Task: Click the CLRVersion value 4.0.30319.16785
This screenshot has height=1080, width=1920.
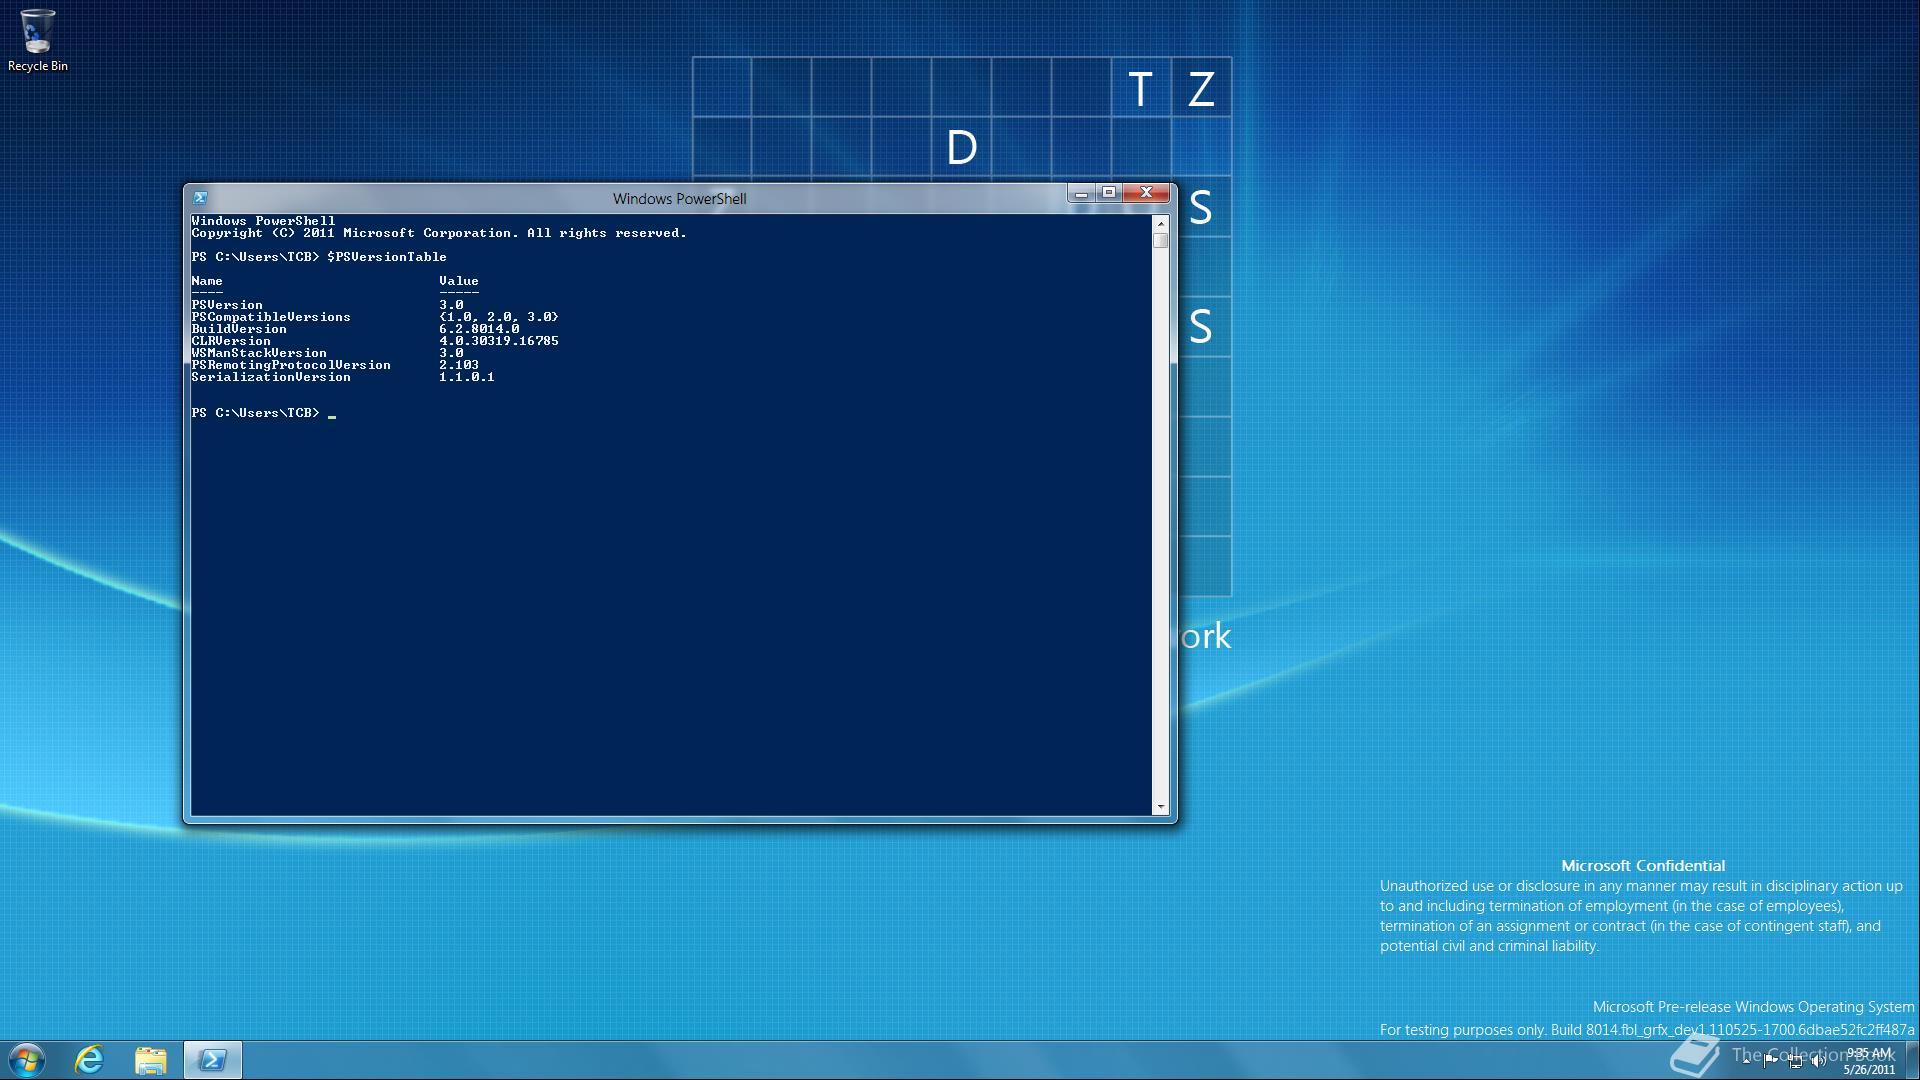Action: 499,341
